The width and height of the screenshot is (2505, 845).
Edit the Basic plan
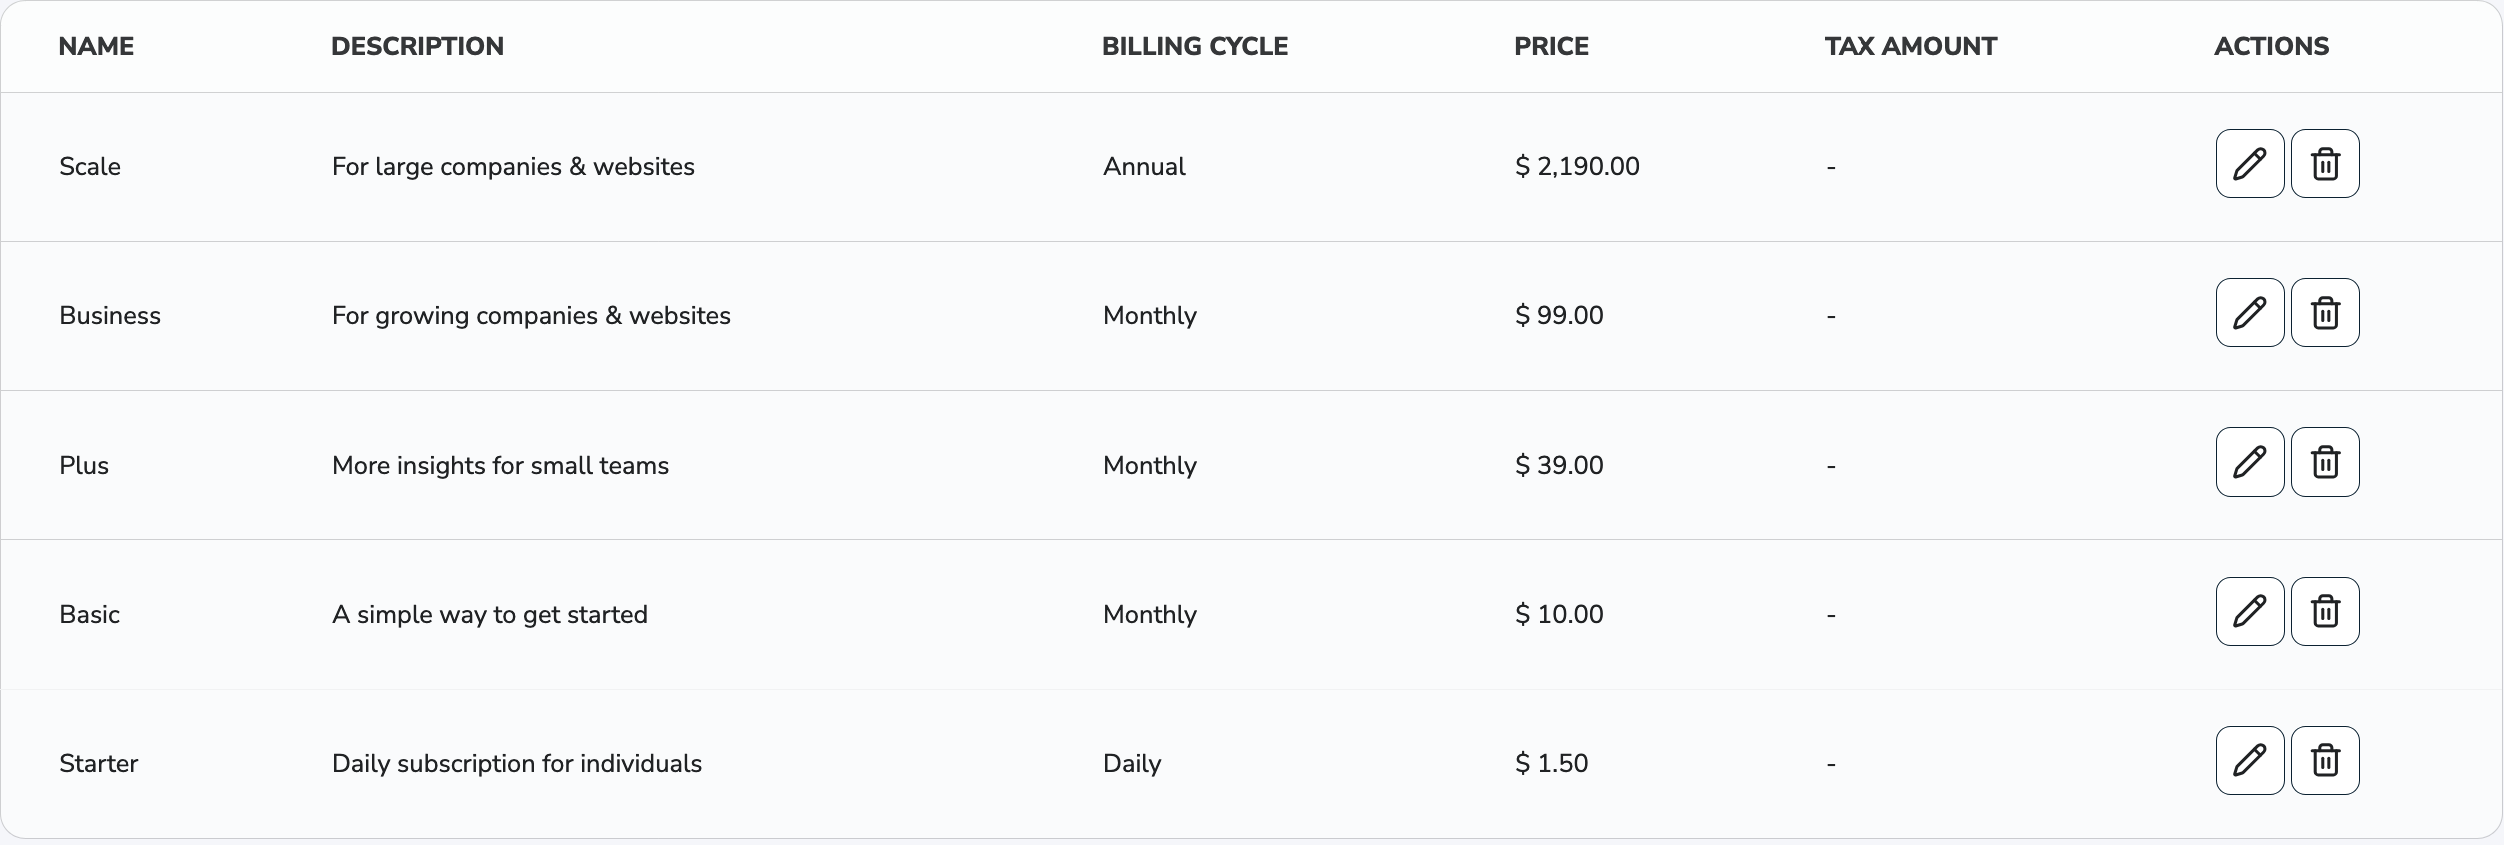click(2249, 612)
